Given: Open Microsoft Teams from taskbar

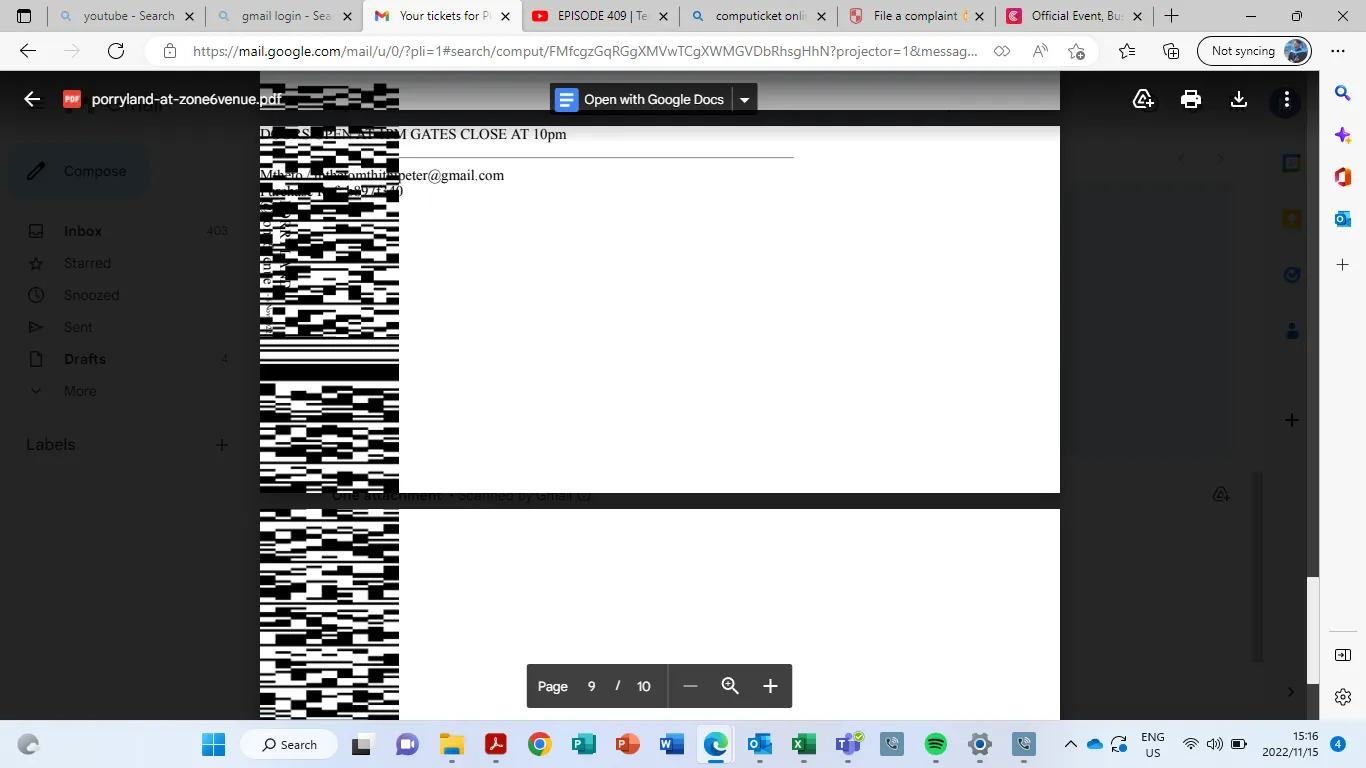Looking at the screenshot, I should [848, 744].
